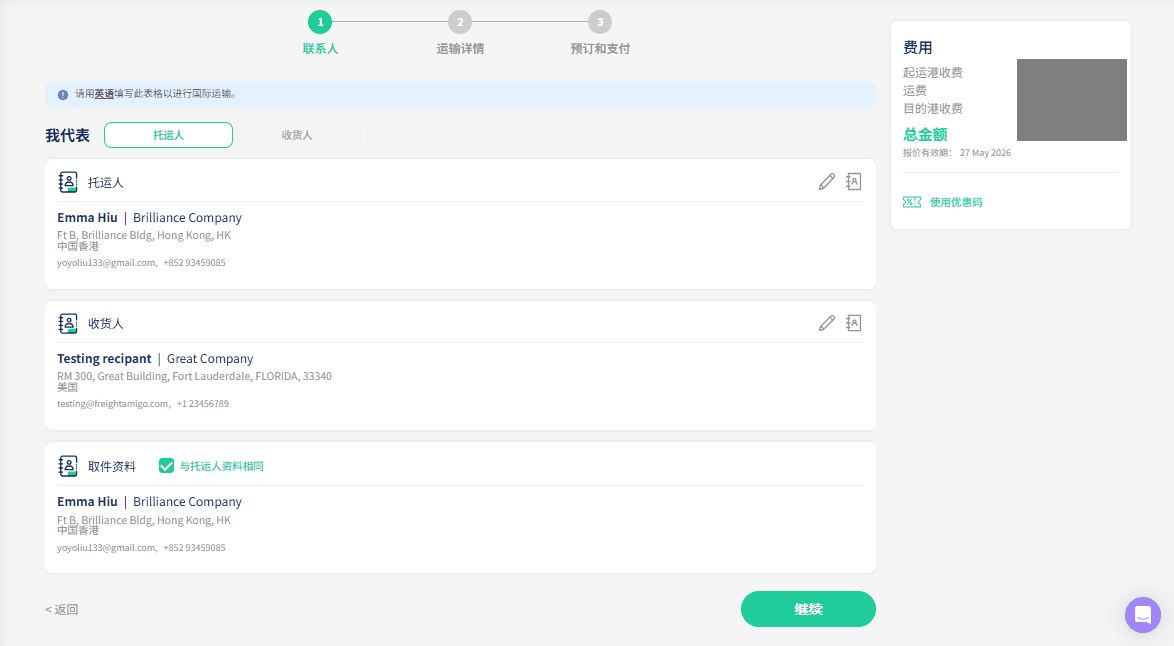
Task: Edit shipper details with pencil icon
Action: pyautogui.click(x=827, y=182)
